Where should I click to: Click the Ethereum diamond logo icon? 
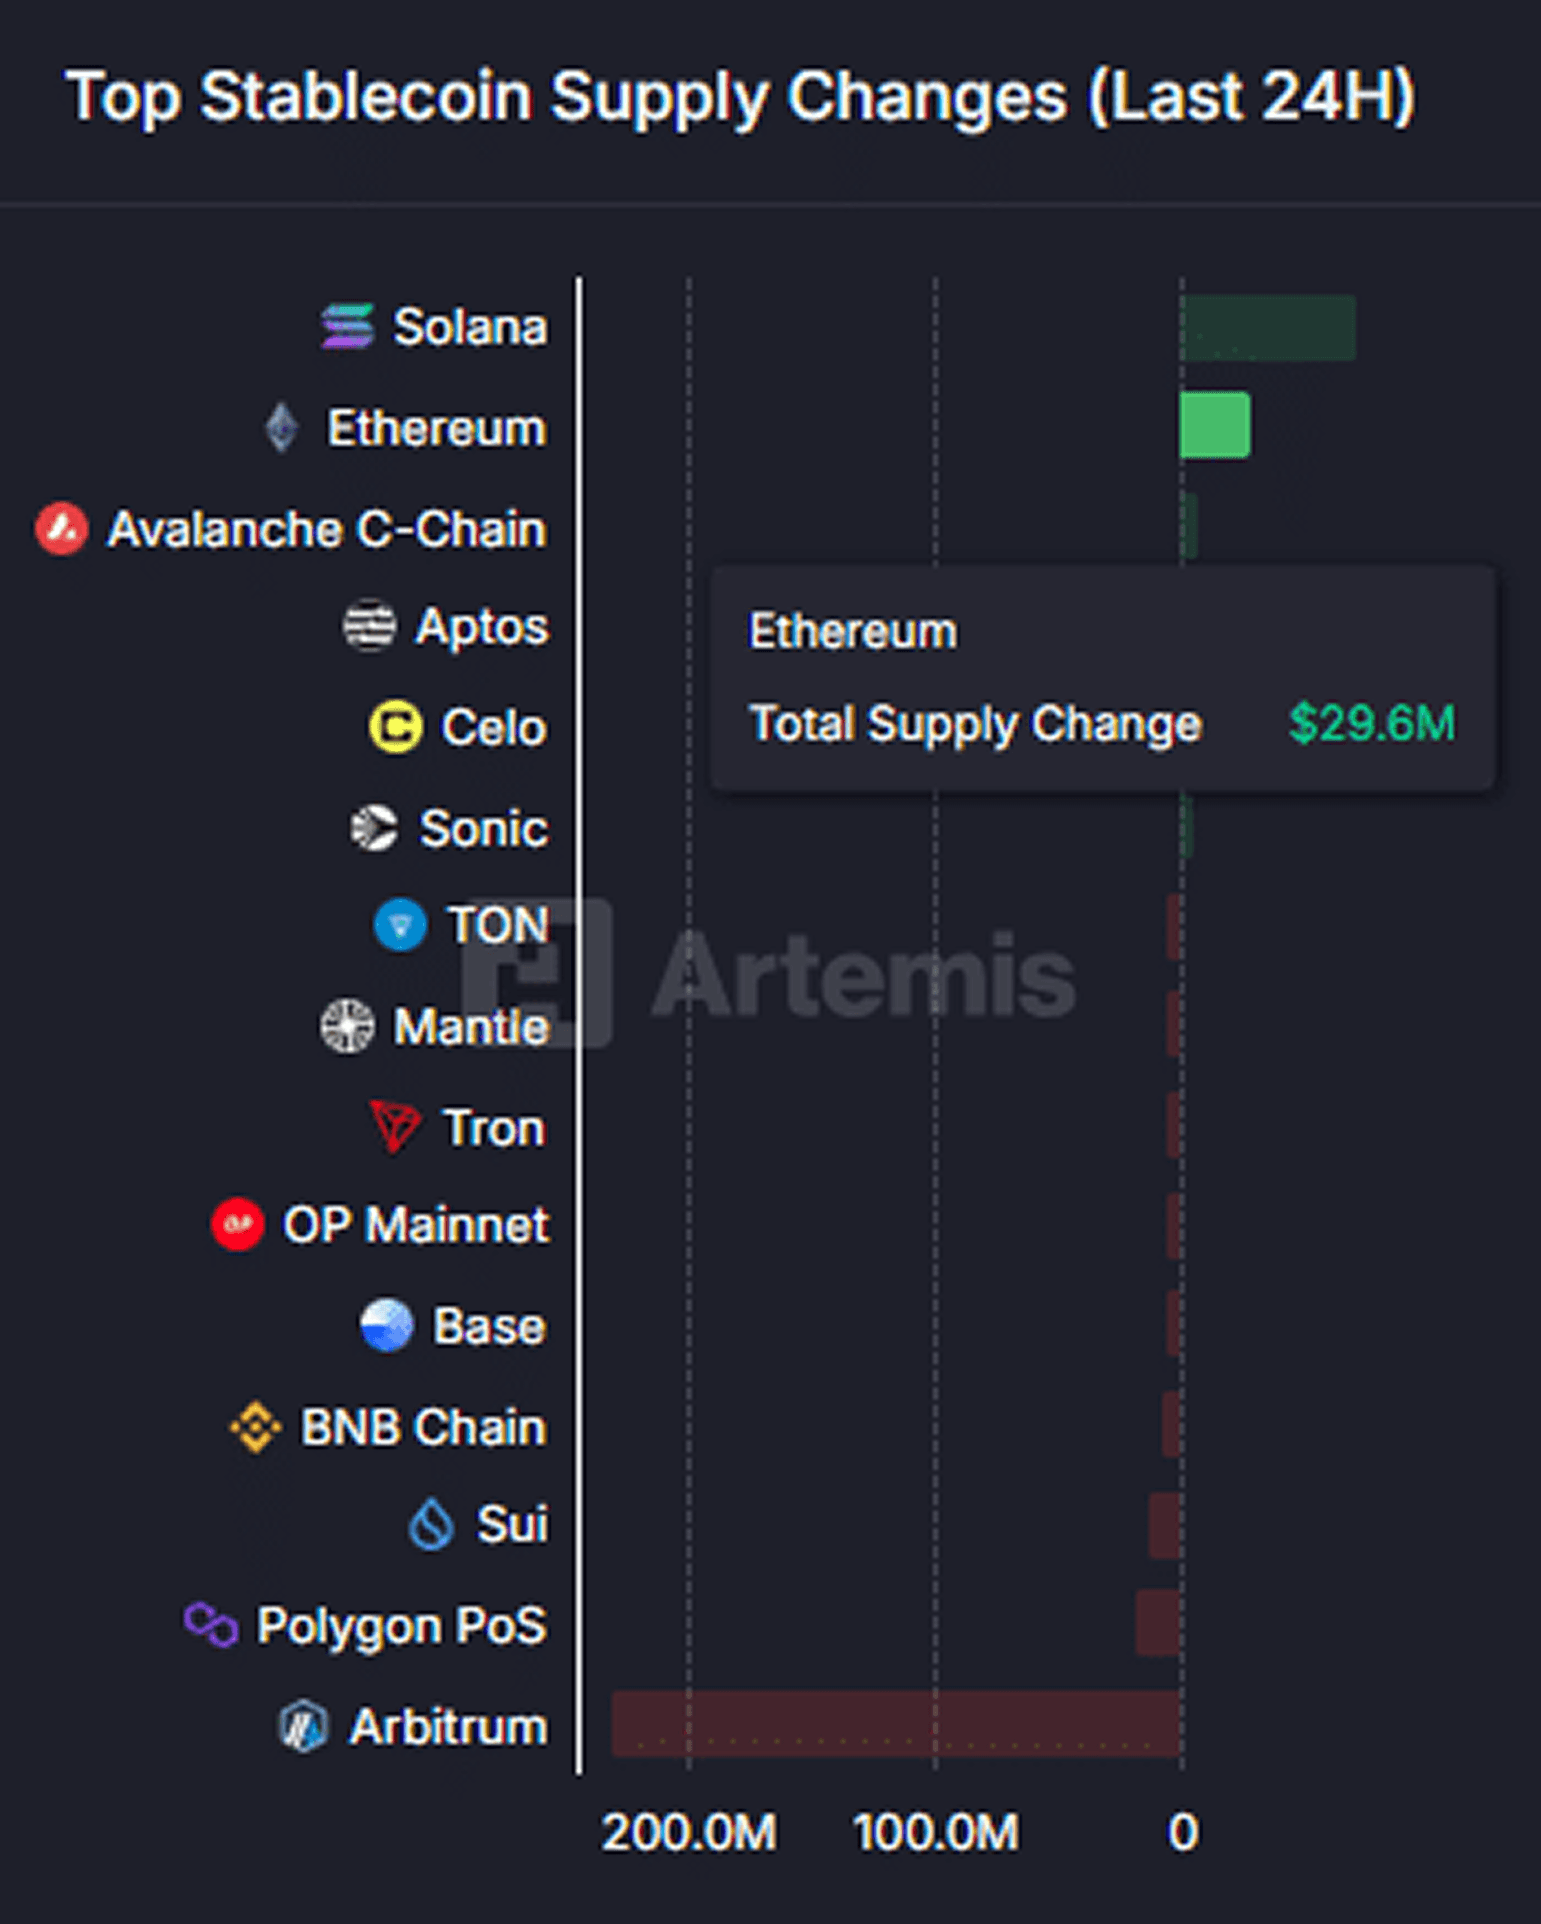(281, 428)
